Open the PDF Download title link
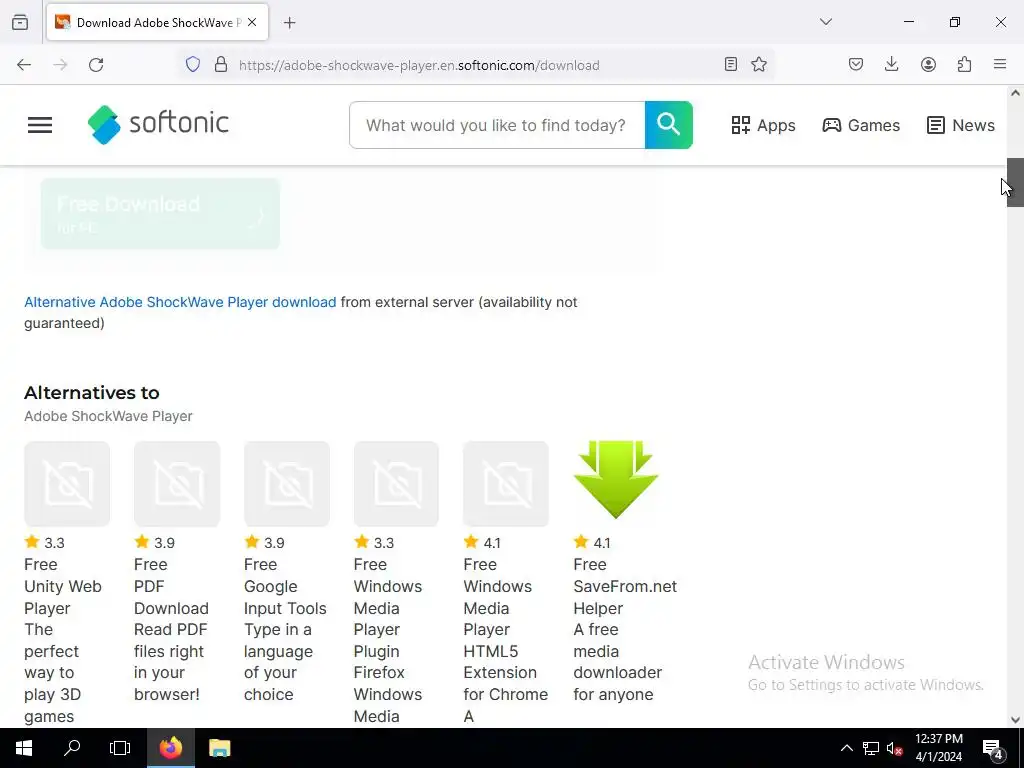This screenshot has height=768, width=1024. tap(171, 597)
